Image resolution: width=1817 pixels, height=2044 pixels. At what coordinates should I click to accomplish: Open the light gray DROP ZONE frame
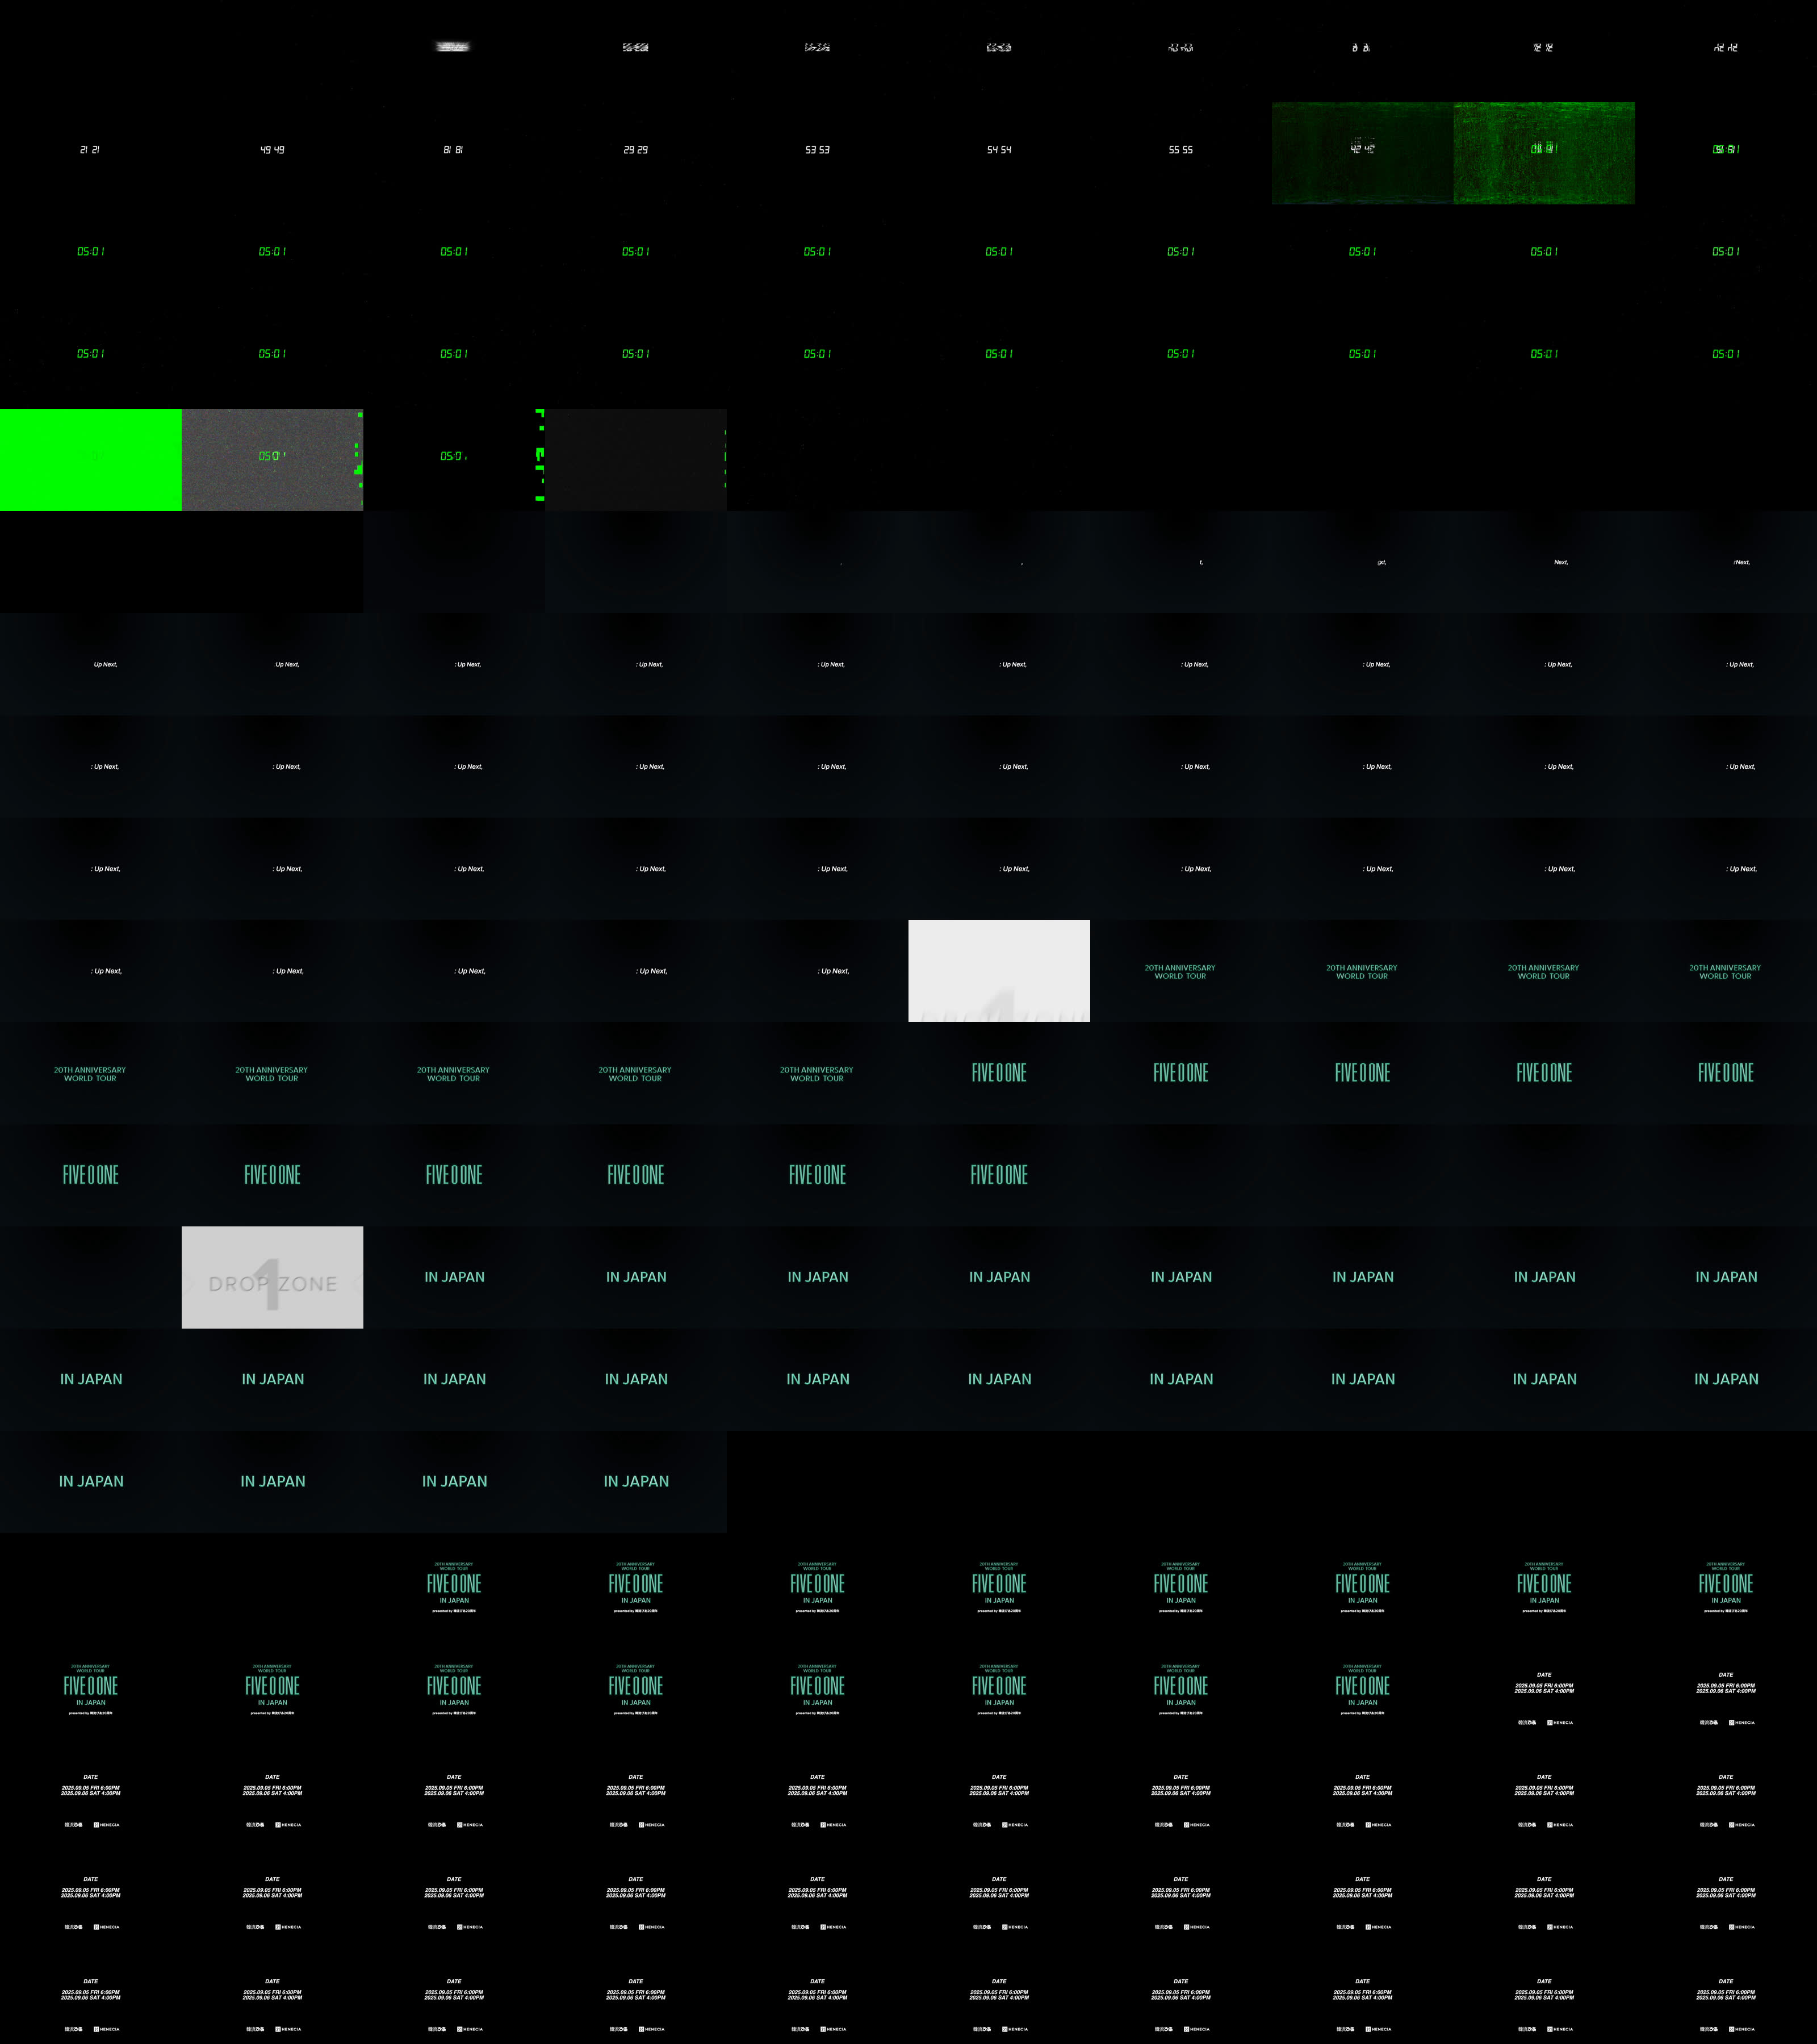(272, 1277)
